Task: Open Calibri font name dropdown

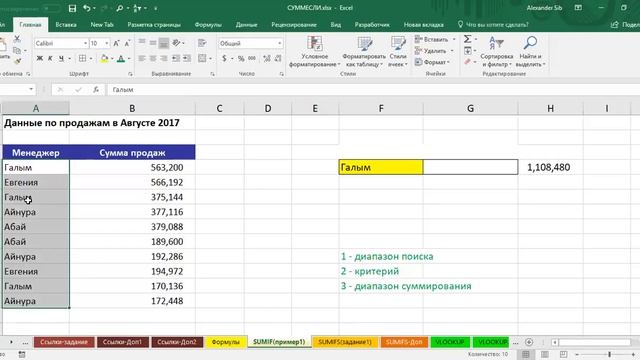Action: coord(85,43)
